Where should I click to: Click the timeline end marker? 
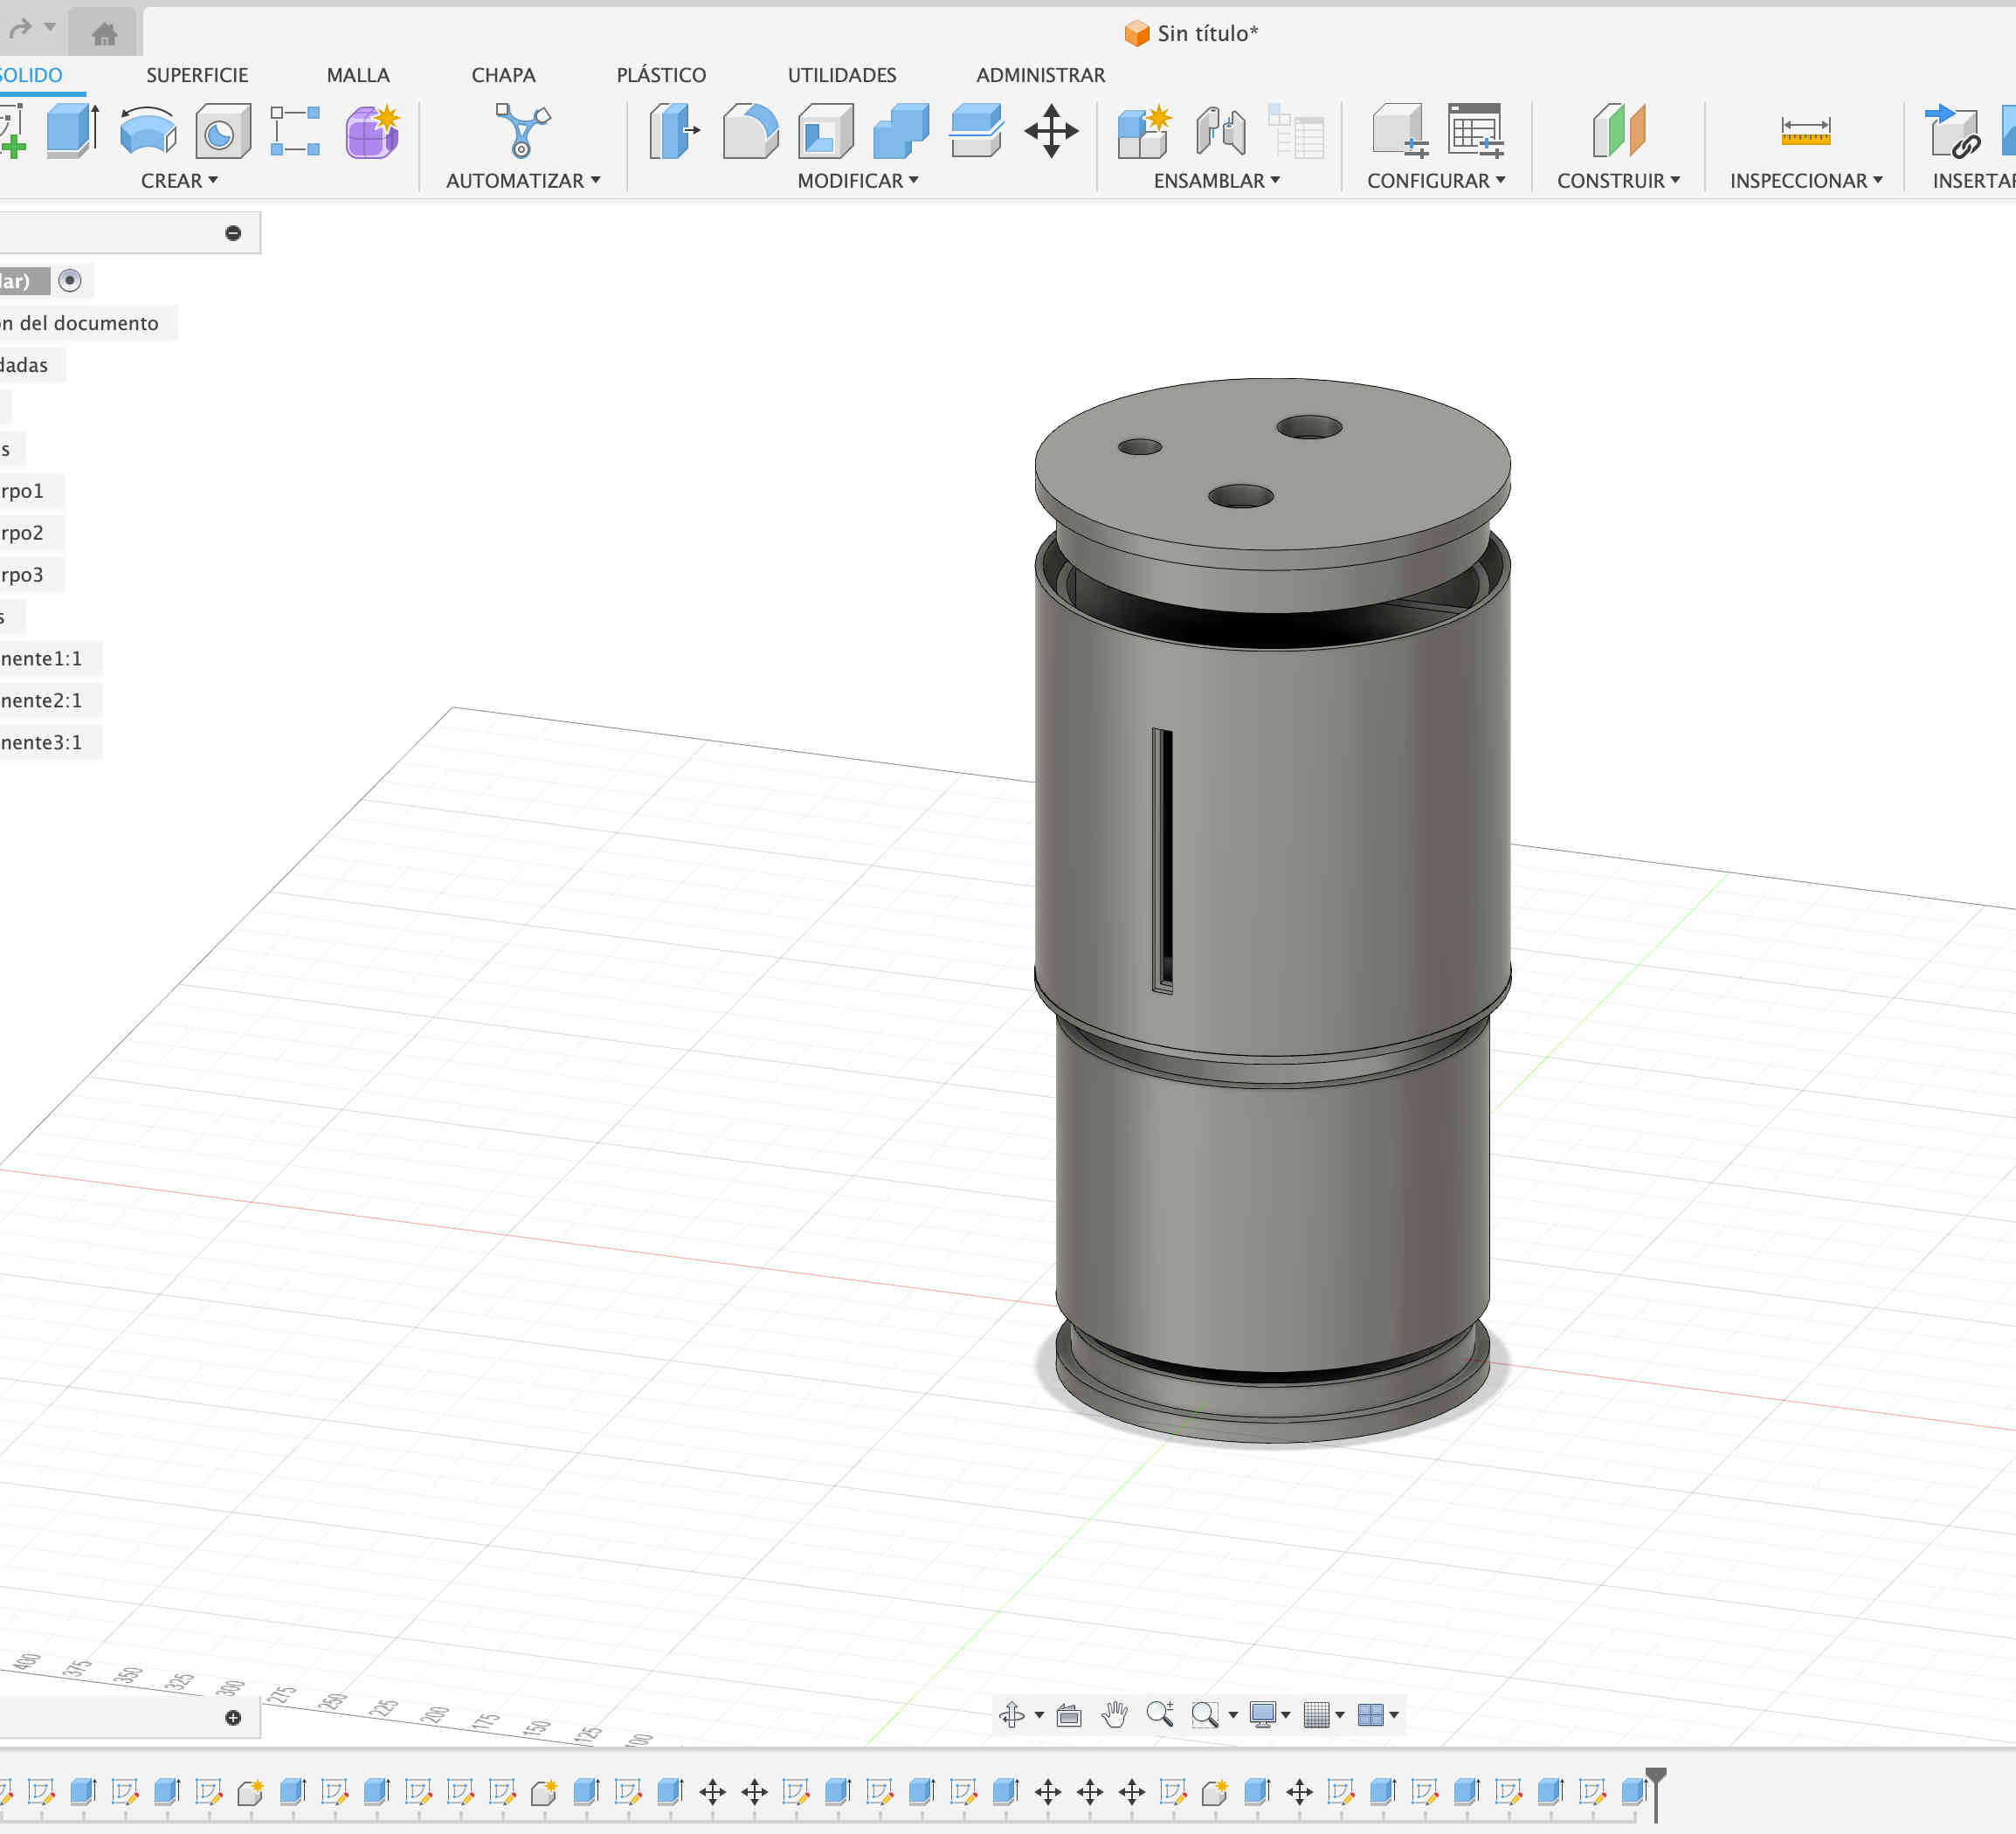[1656, 1792]
